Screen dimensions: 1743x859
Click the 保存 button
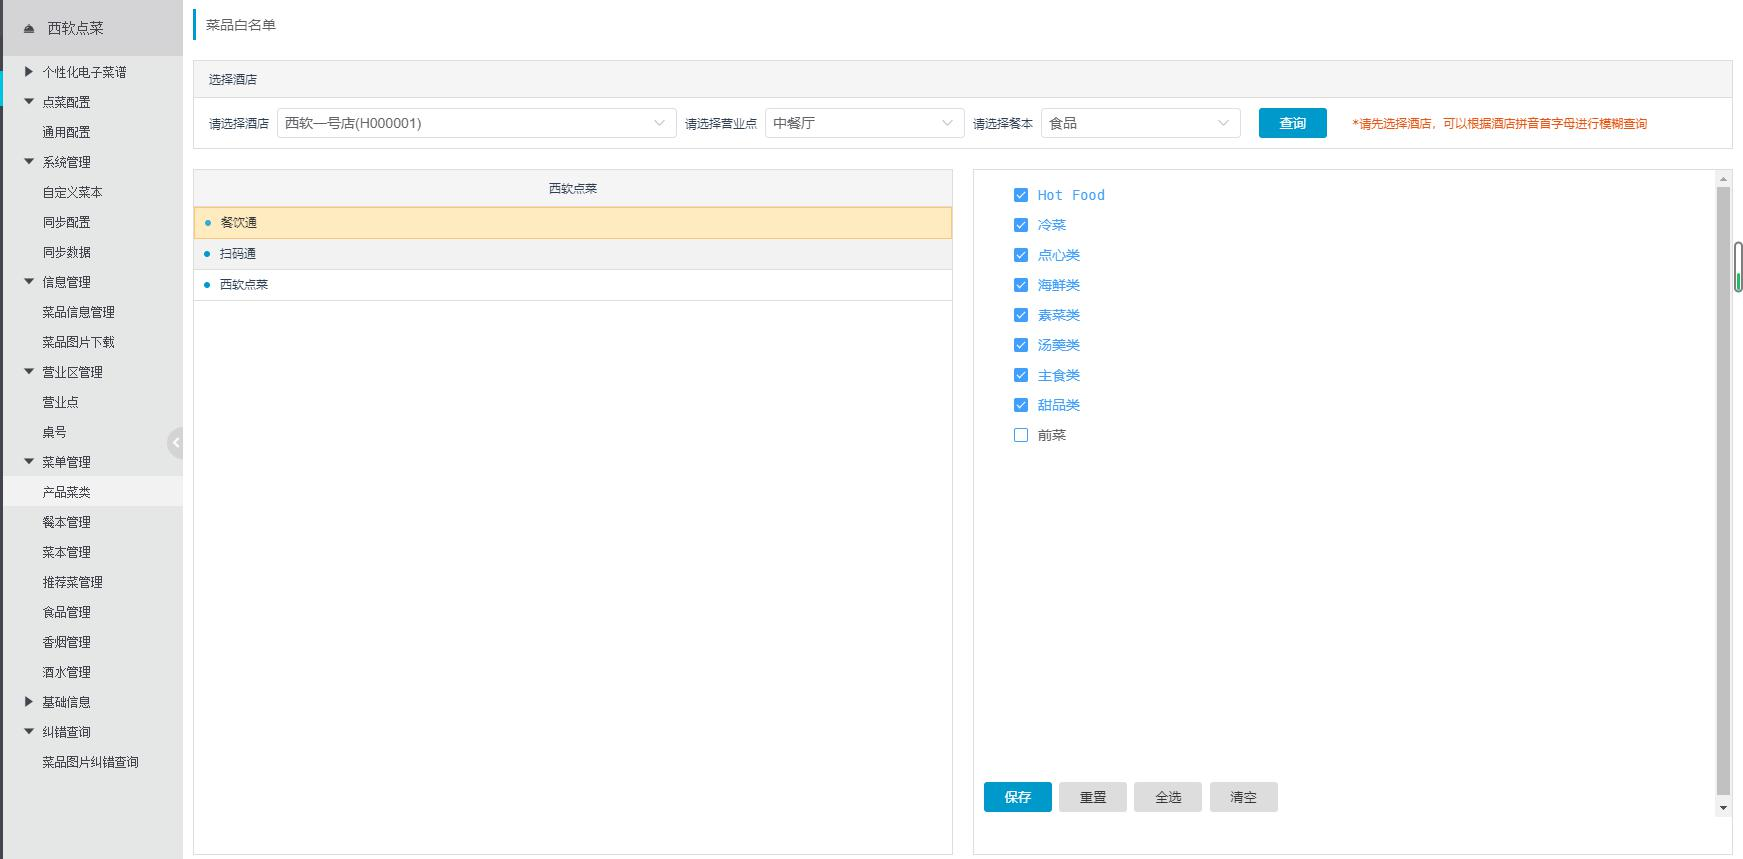1017,797
